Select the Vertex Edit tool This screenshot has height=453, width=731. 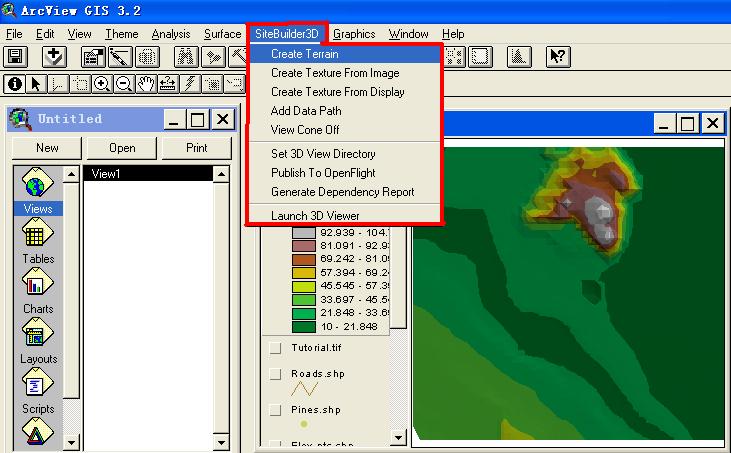pyautogui.click(x=58, y=84)
